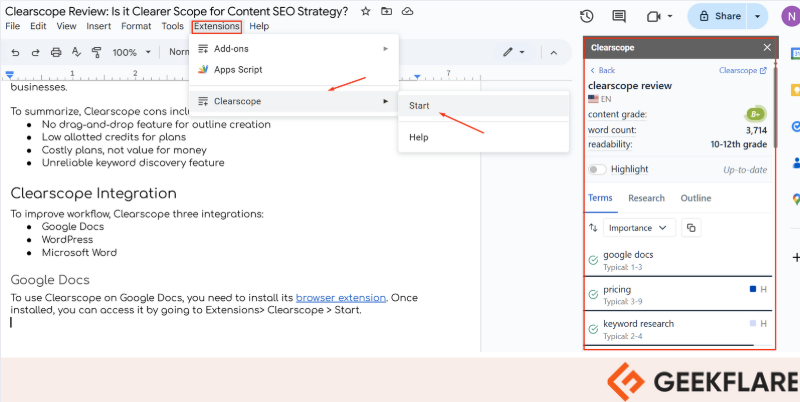
Task: Click the plus add-ons icon
Action: (795, 257)
